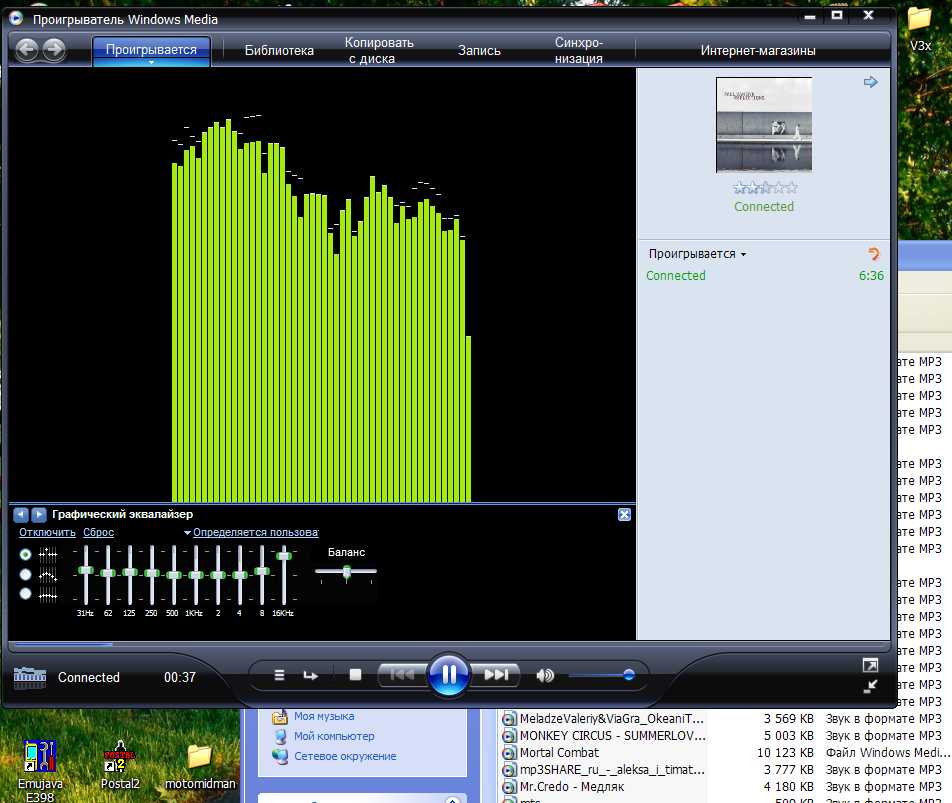The image size is (952, 803).
Task: Open Сетевое окружение in the Explorer sidebar
Action: coord(345,756)
